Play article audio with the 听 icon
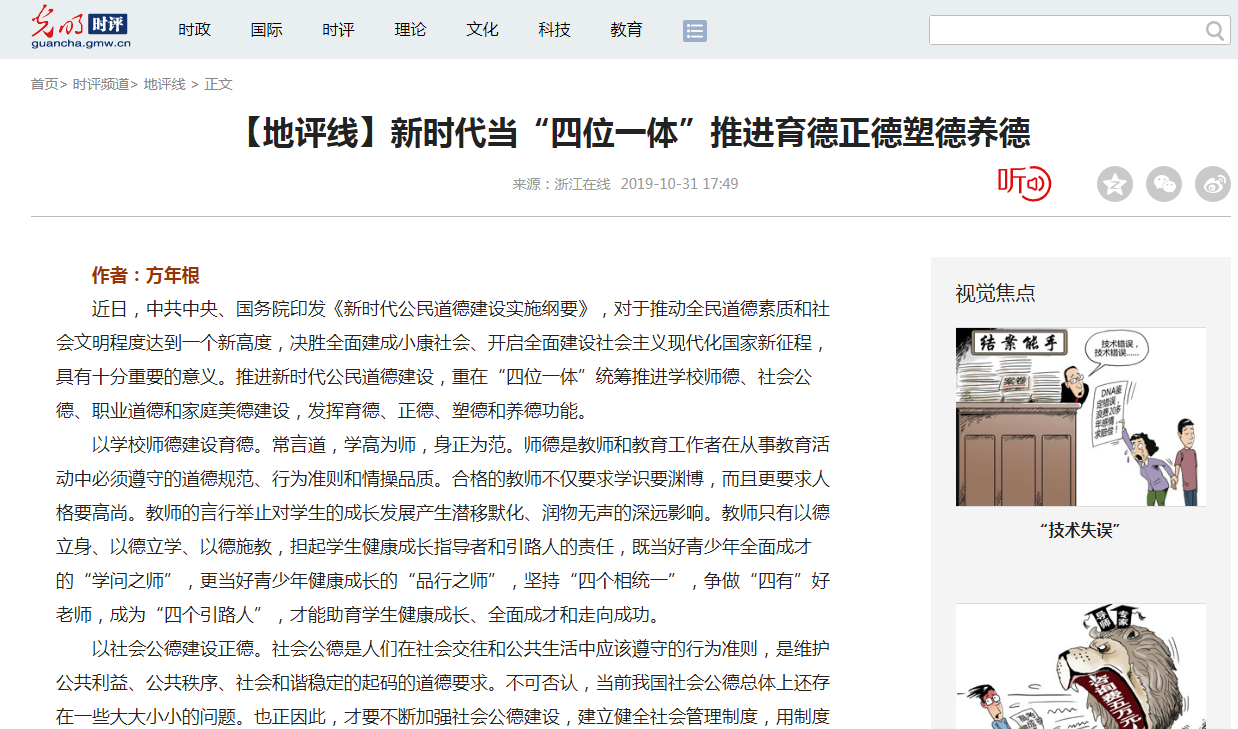1238x729 pixels. 1024,183
